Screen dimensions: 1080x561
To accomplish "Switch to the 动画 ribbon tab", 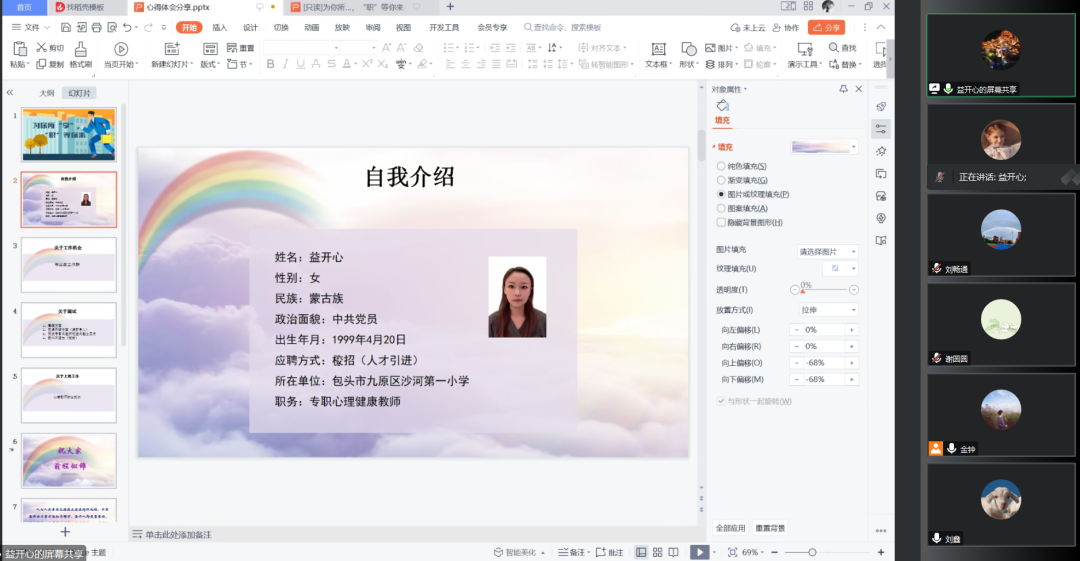I will [x=312, y=28].
